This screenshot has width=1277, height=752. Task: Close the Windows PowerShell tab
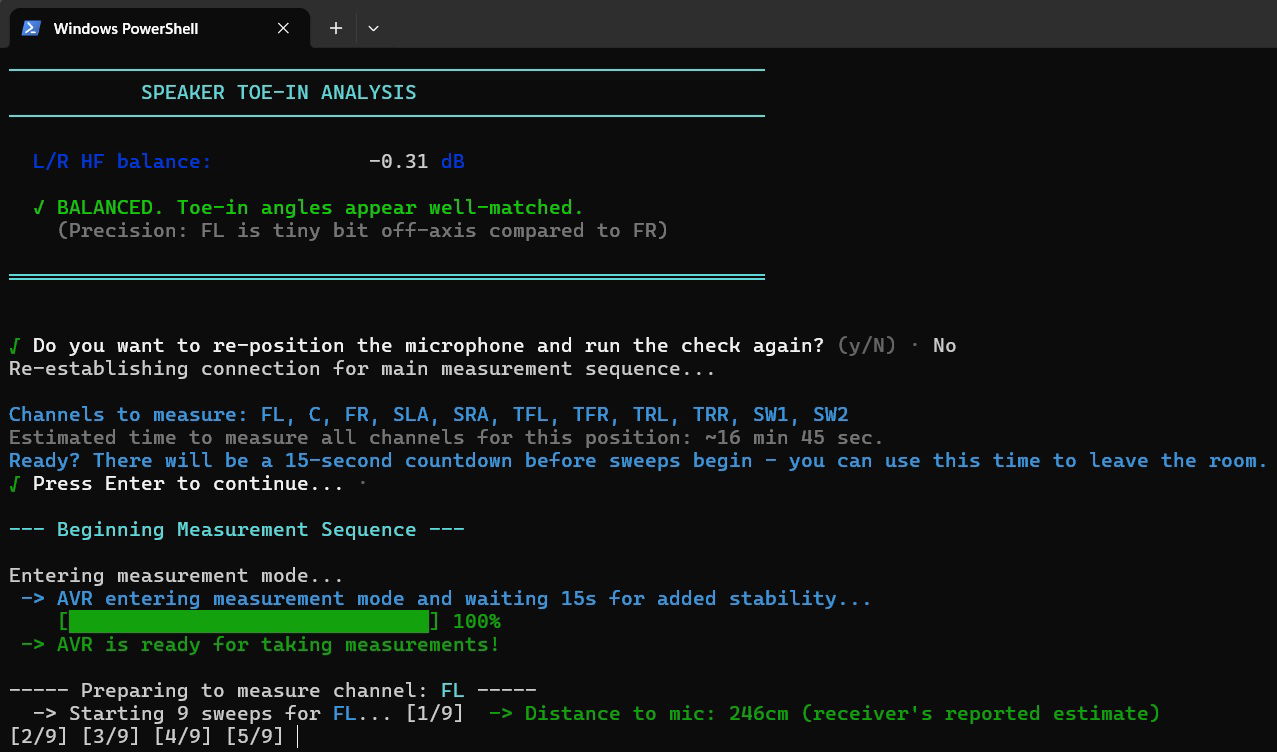pos(283,28)
